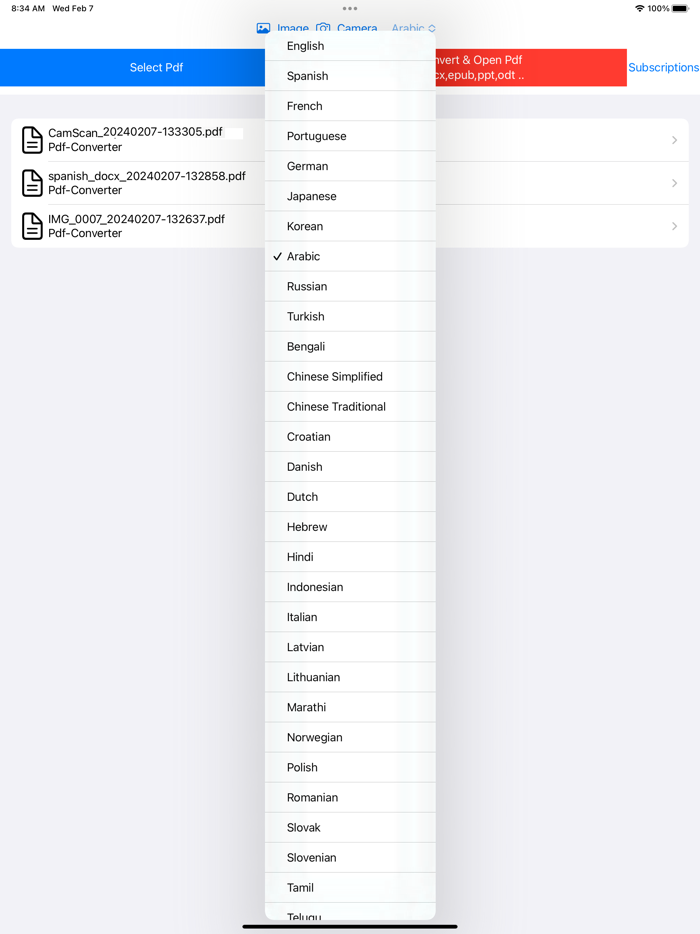This screenshot has width=700, height=934.
Task: Choose Chinese Simplified from the language menu
Action: point(350,376)
